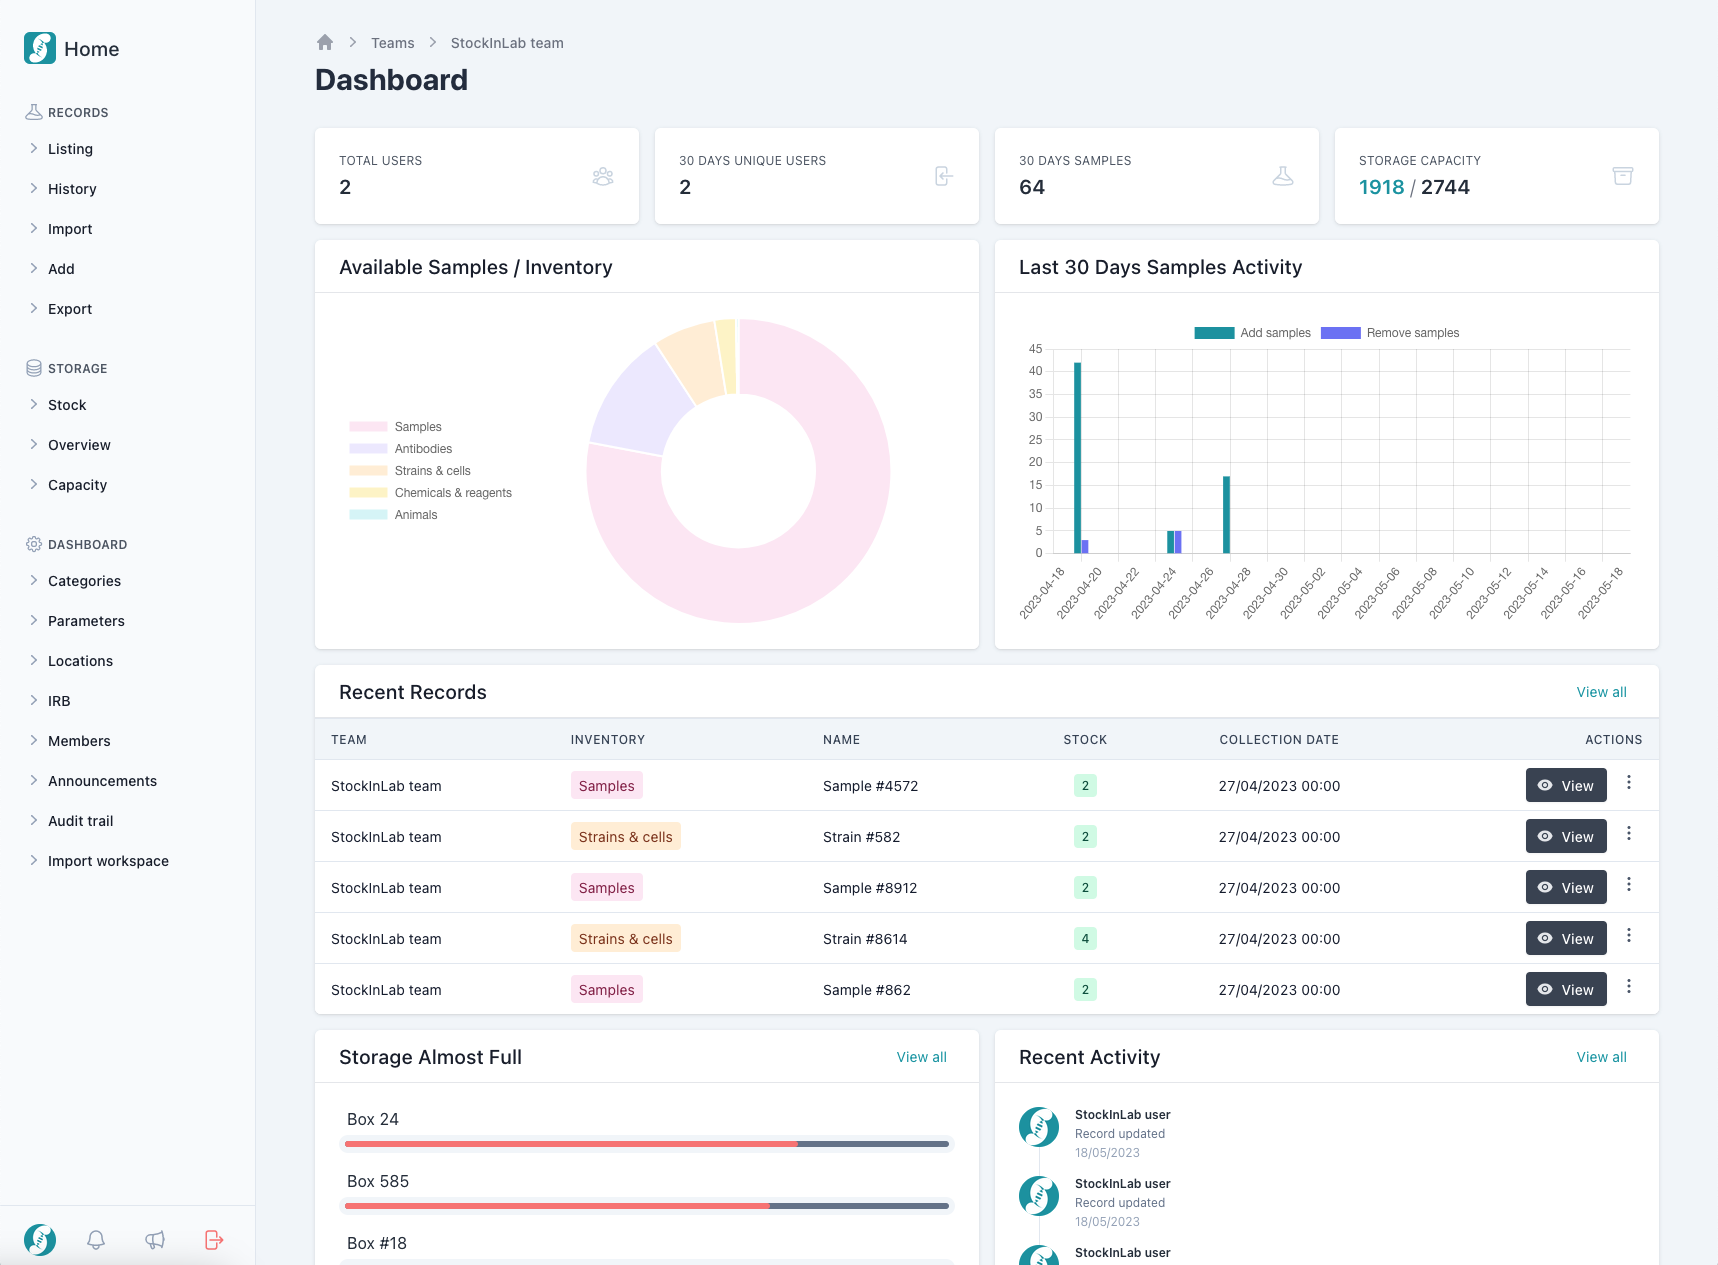Expand the Stock chevron
Viewport: 1718px width, 1265px height.
click(x=34, y=404)
